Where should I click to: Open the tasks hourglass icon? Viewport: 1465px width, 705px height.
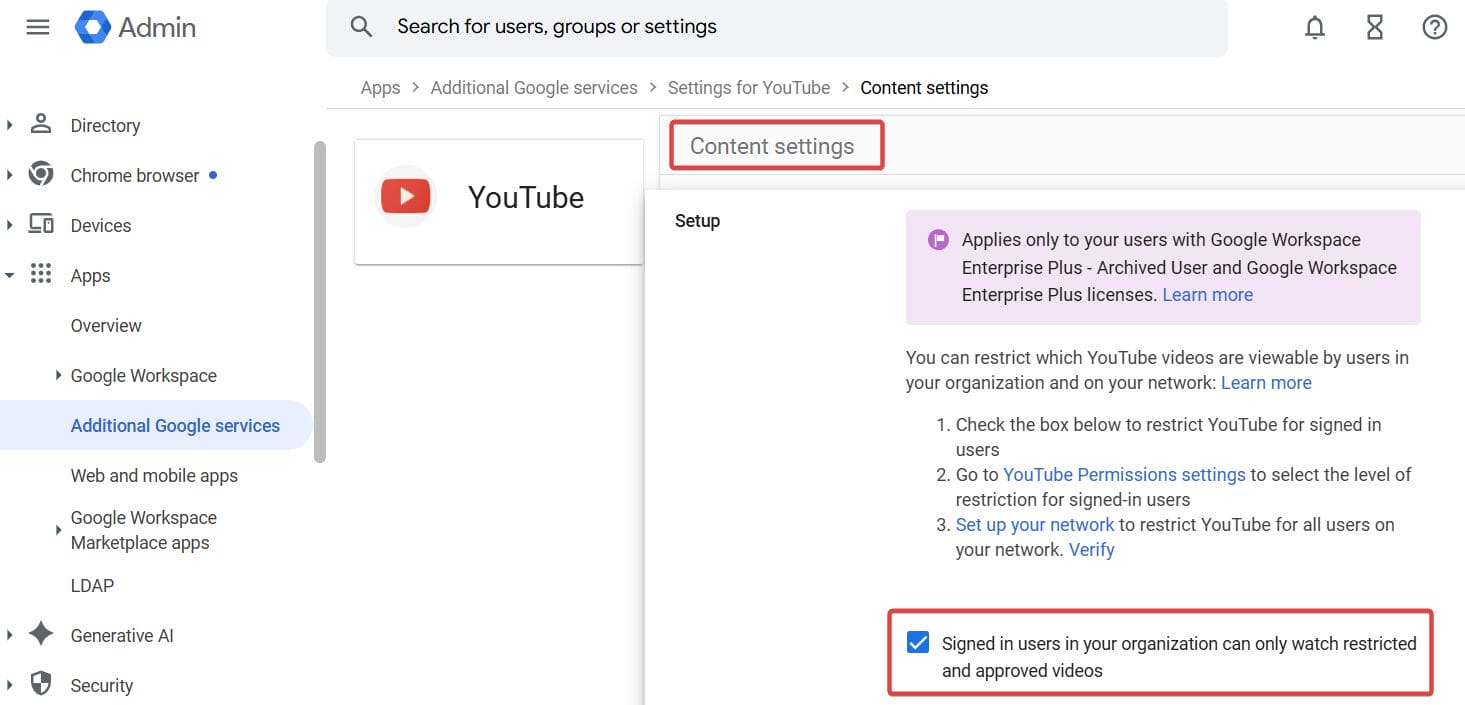pyautogui.click(x=1375, y=28)
